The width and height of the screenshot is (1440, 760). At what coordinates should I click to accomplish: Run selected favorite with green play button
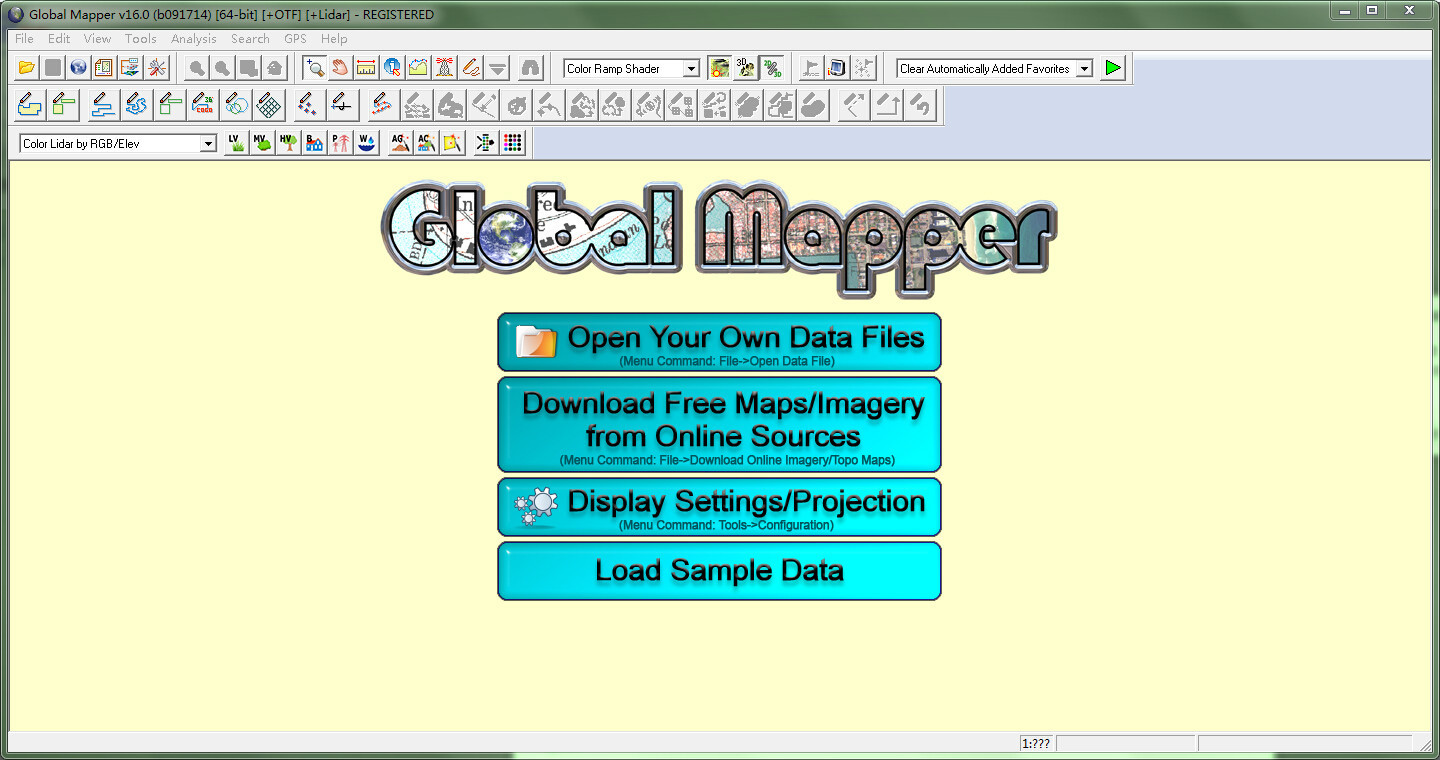click(1113, 68)
